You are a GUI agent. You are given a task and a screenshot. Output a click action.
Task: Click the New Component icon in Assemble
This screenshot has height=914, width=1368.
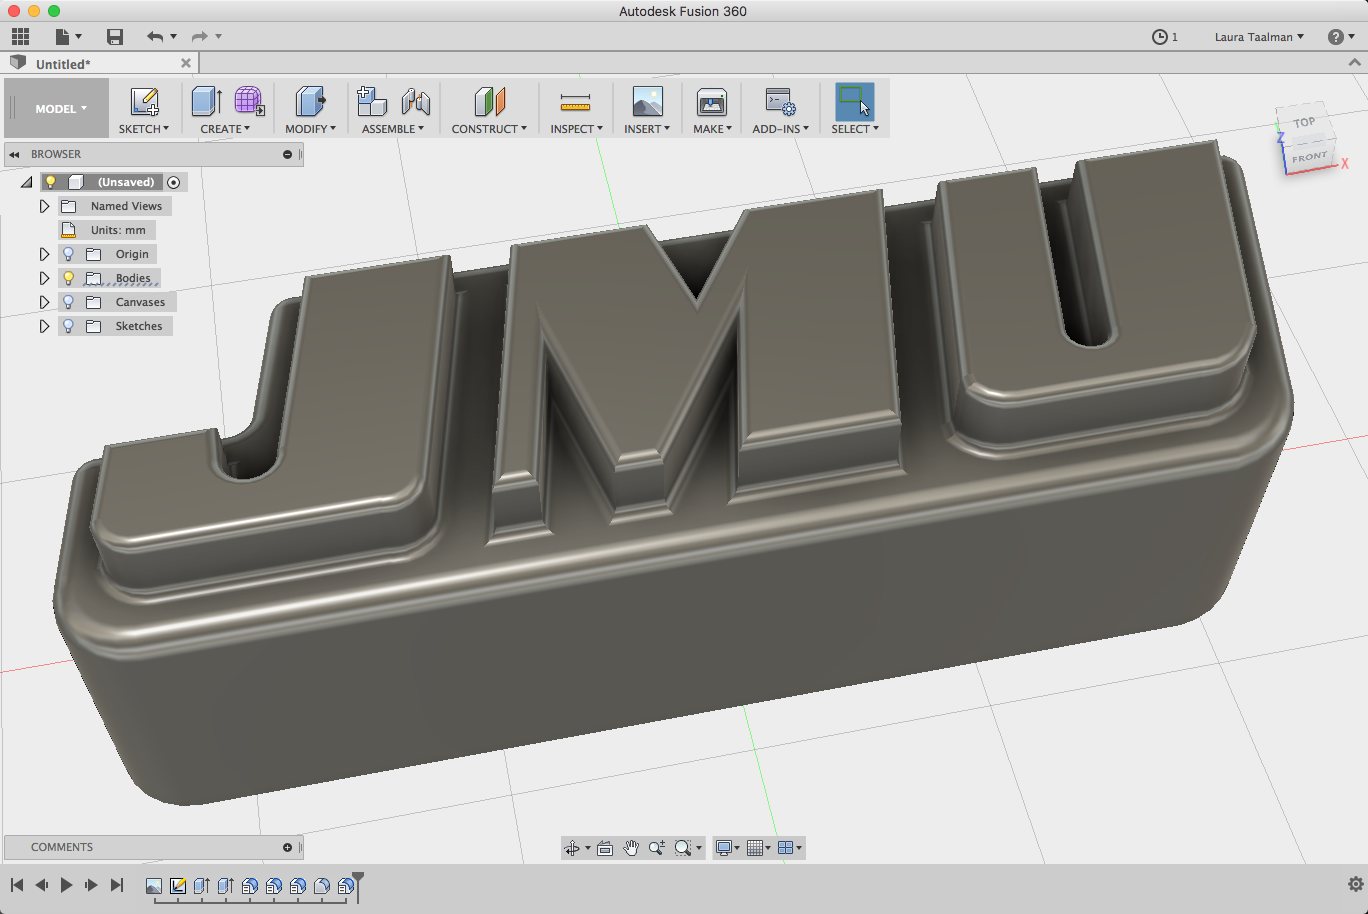click(x=371, y=101)
